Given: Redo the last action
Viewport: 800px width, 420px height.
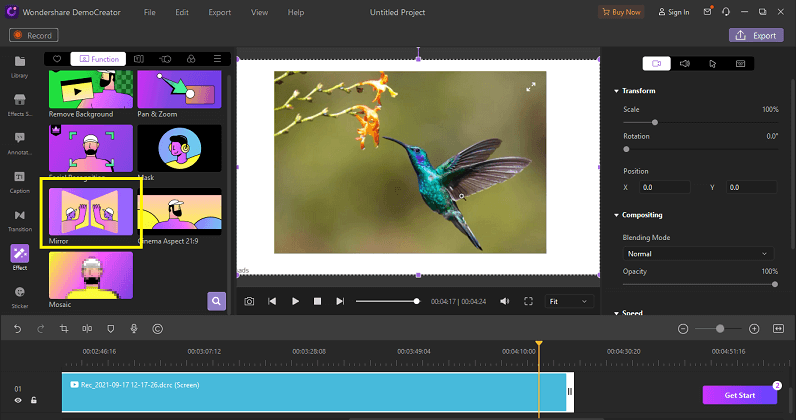Looking at the screenshot, I should point(41,329).
